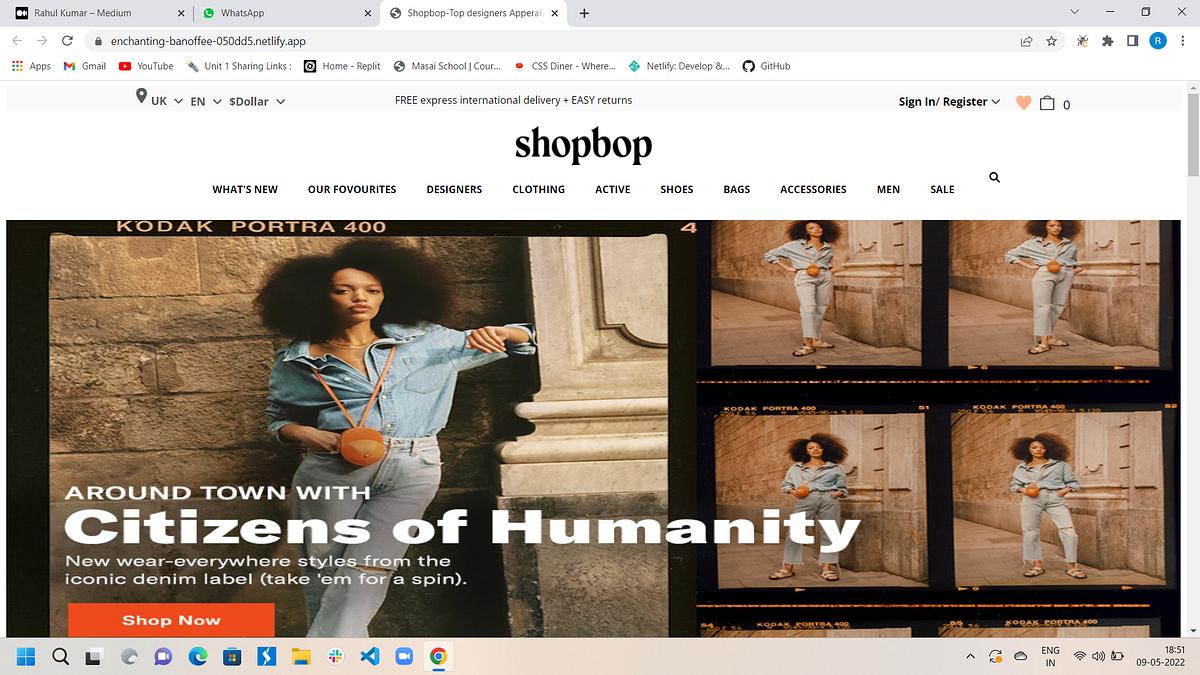Bookmark the page with the star icon
The width and height of the screenshot is (1200, 675).
coord(1051,41)
